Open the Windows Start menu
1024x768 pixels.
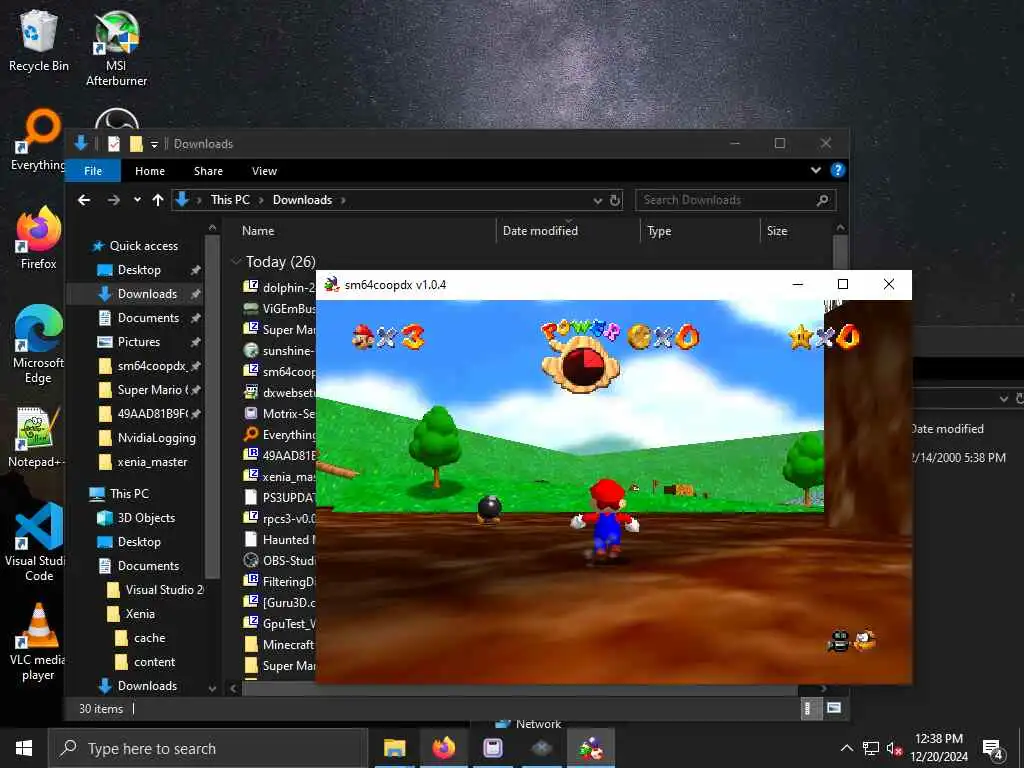[24, 748]
